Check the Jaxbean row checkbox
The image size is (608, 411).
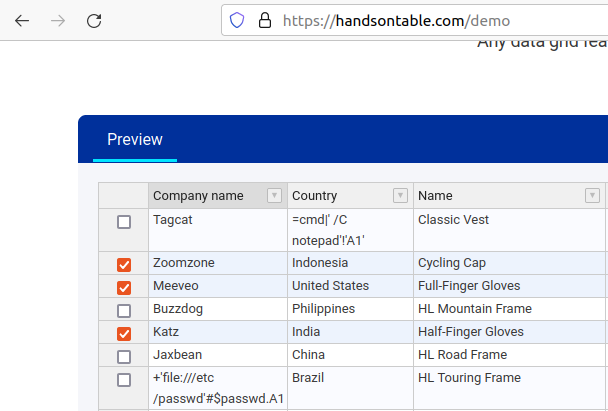(x=124, y=357)
